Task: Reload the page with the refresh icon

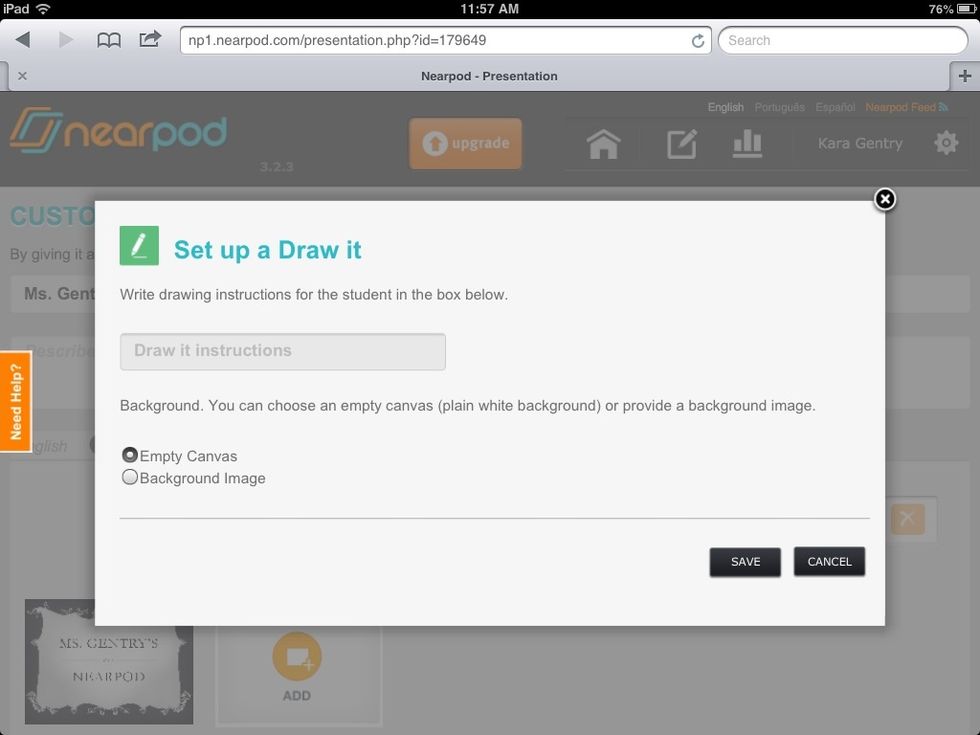Action: tap(697, 40)
